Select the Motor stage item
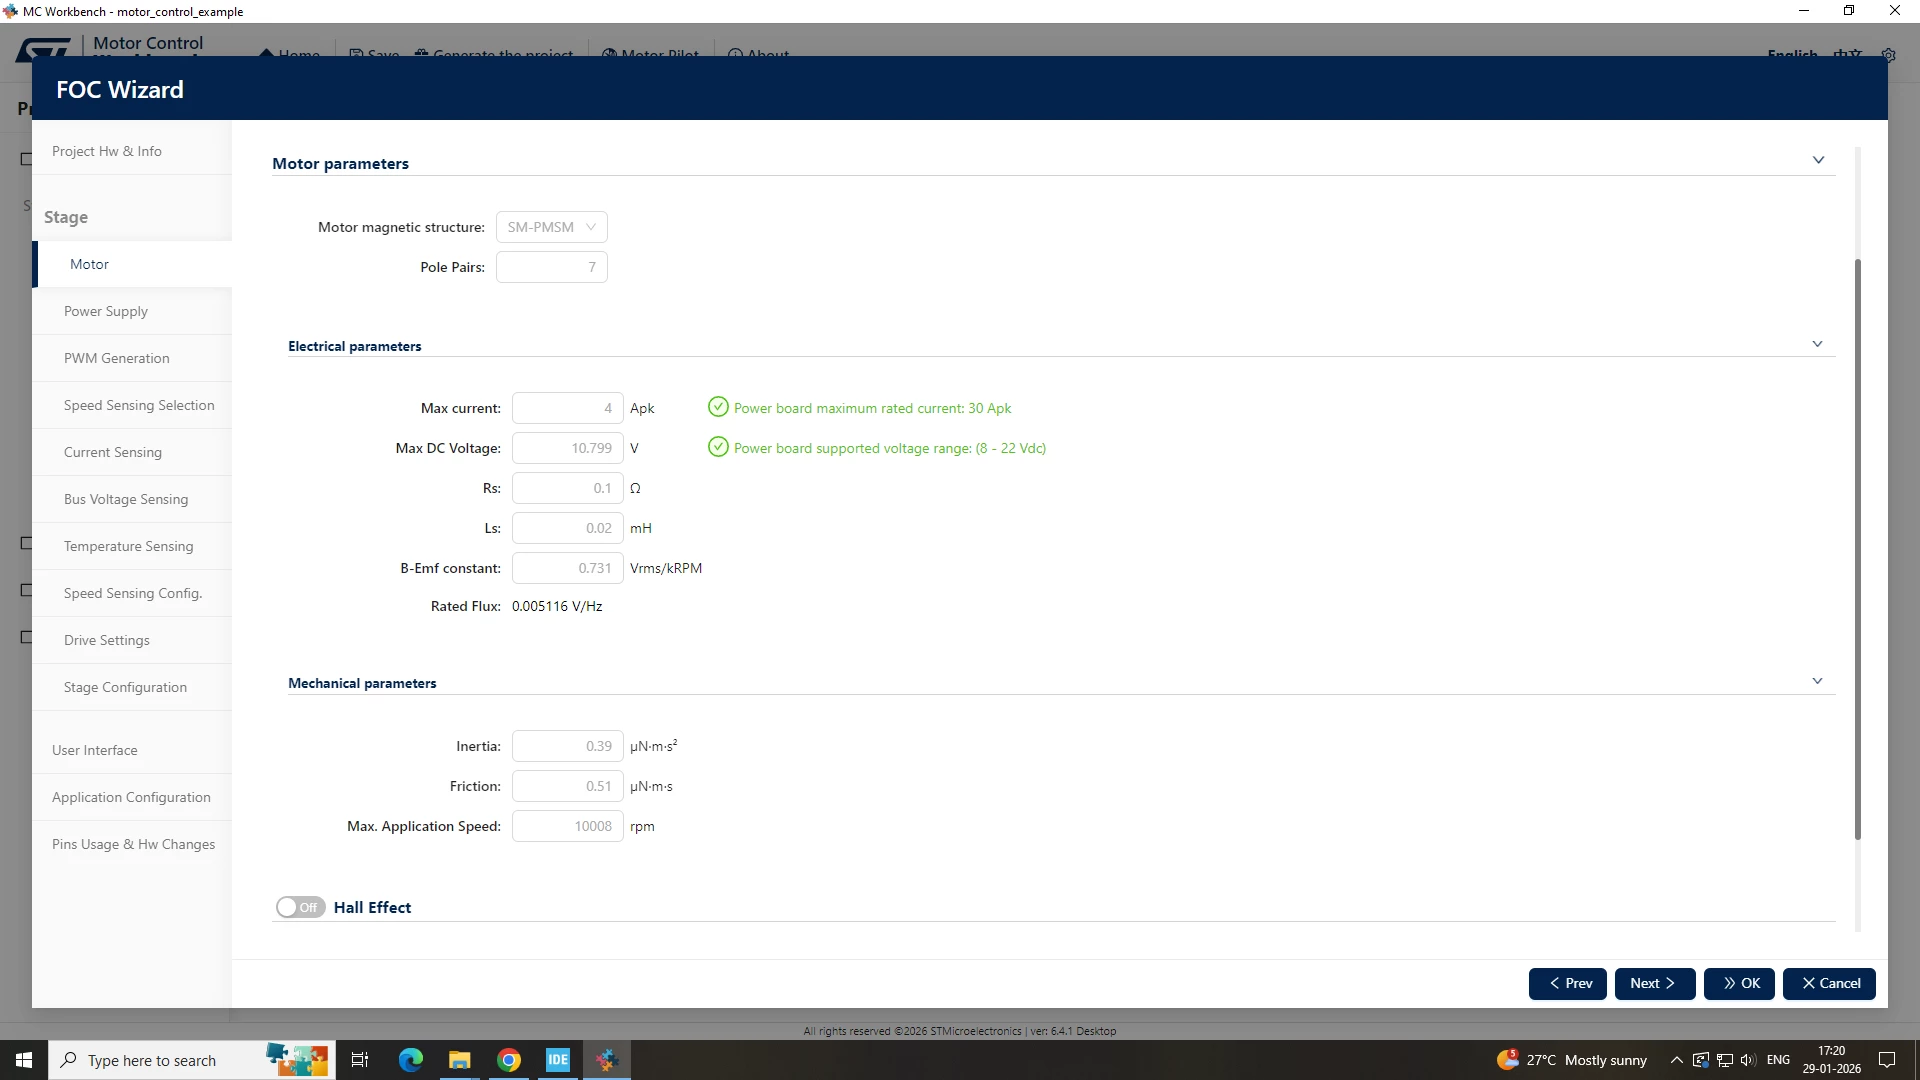 click(131, 264)
